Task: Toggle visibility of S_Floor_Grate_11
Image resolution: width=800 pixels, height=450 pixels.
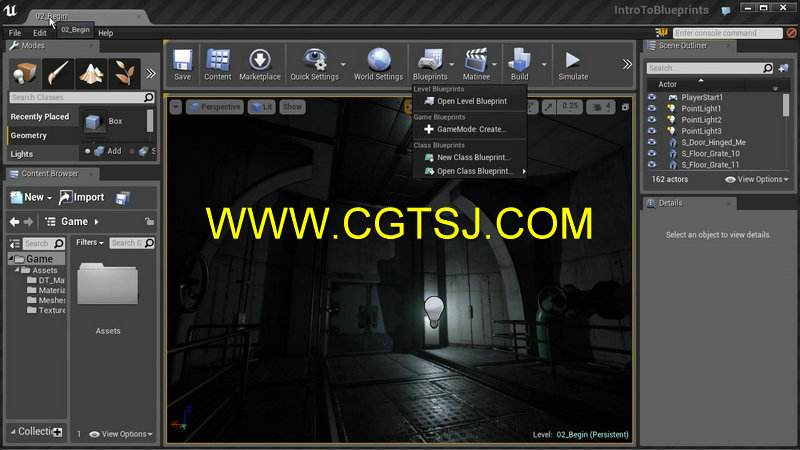Action: pyautogui.click(x=652, y=164)
